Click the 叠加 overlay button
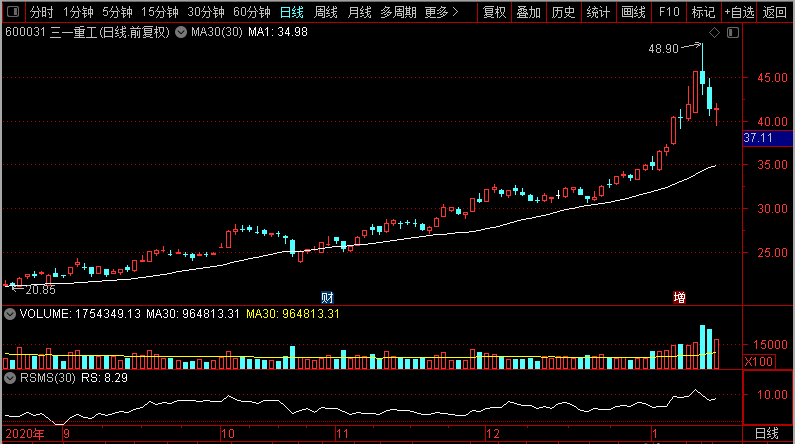 click(x=528, y=12)
